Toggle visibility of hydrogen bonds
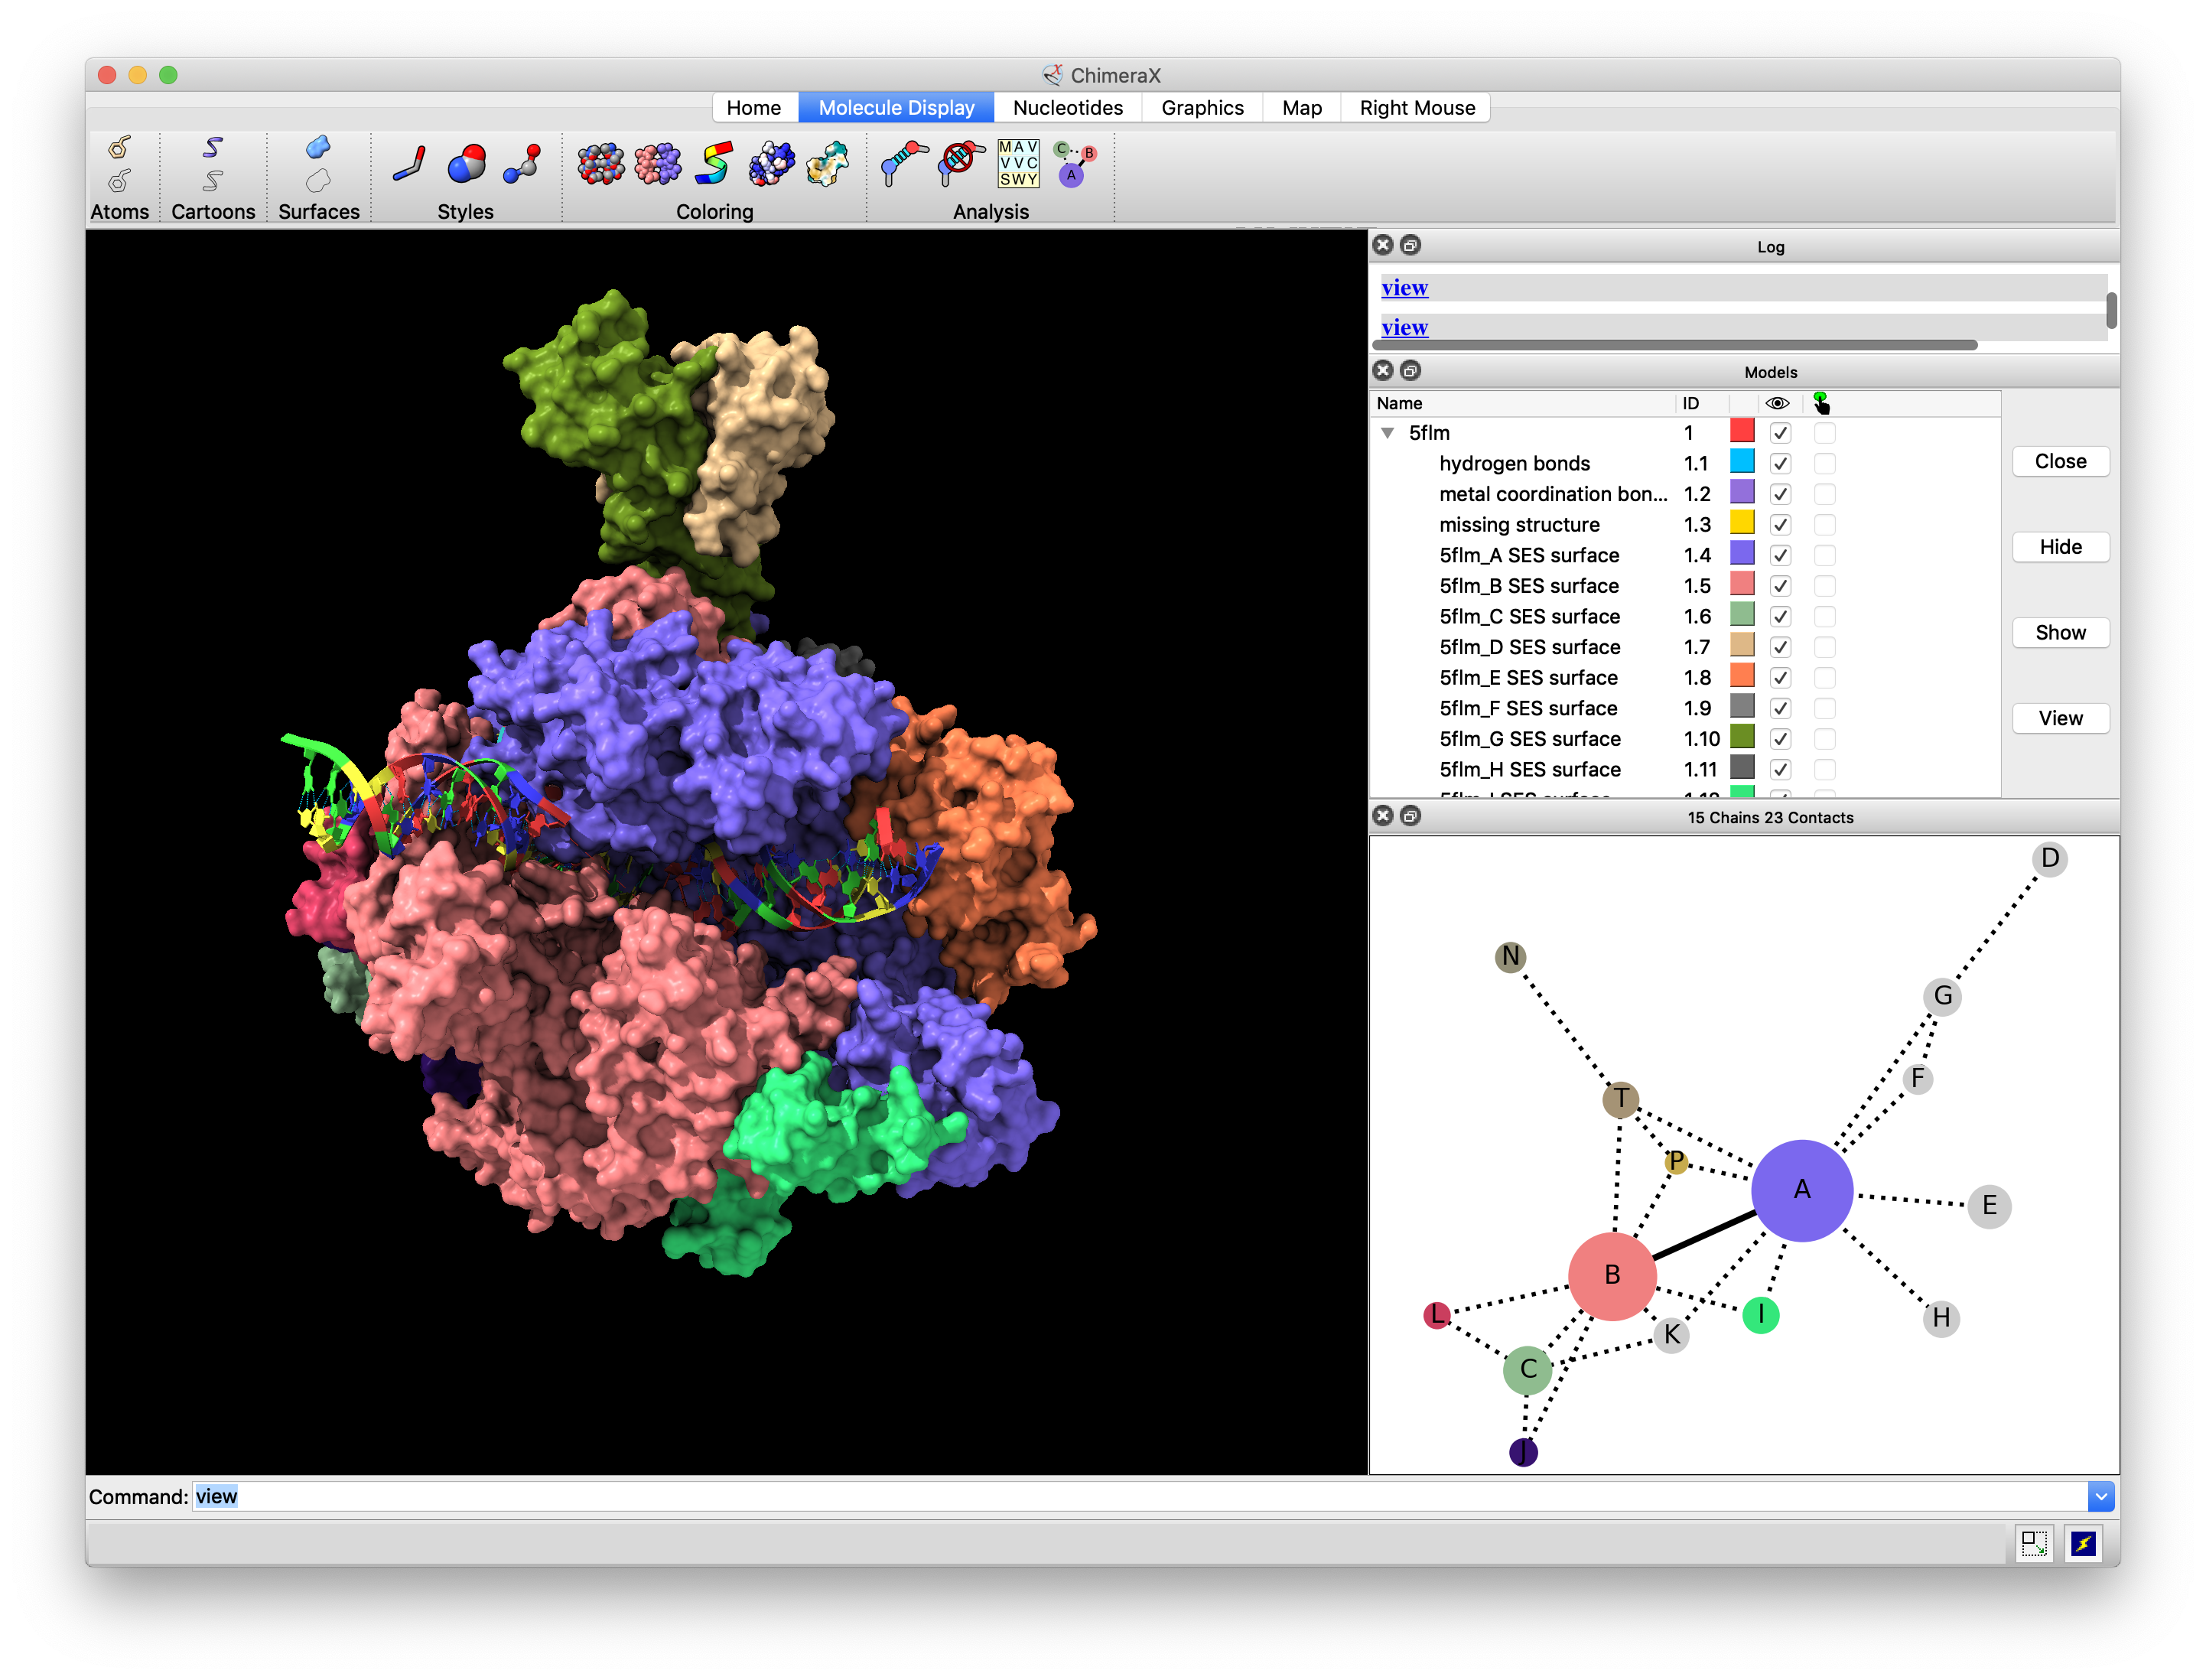Screen dimensions: 2206x1680 1780,464
